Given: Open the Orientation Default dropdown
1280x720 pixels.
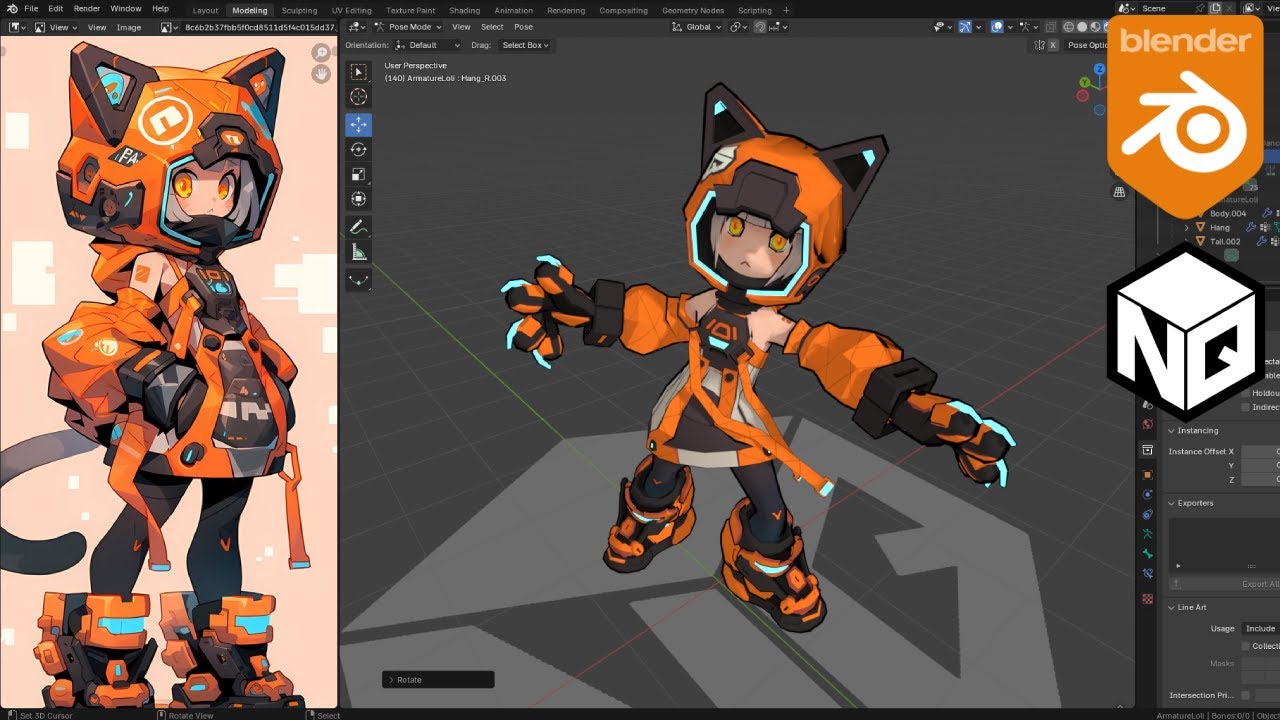Looking at the screenshot, I should 427,45.
